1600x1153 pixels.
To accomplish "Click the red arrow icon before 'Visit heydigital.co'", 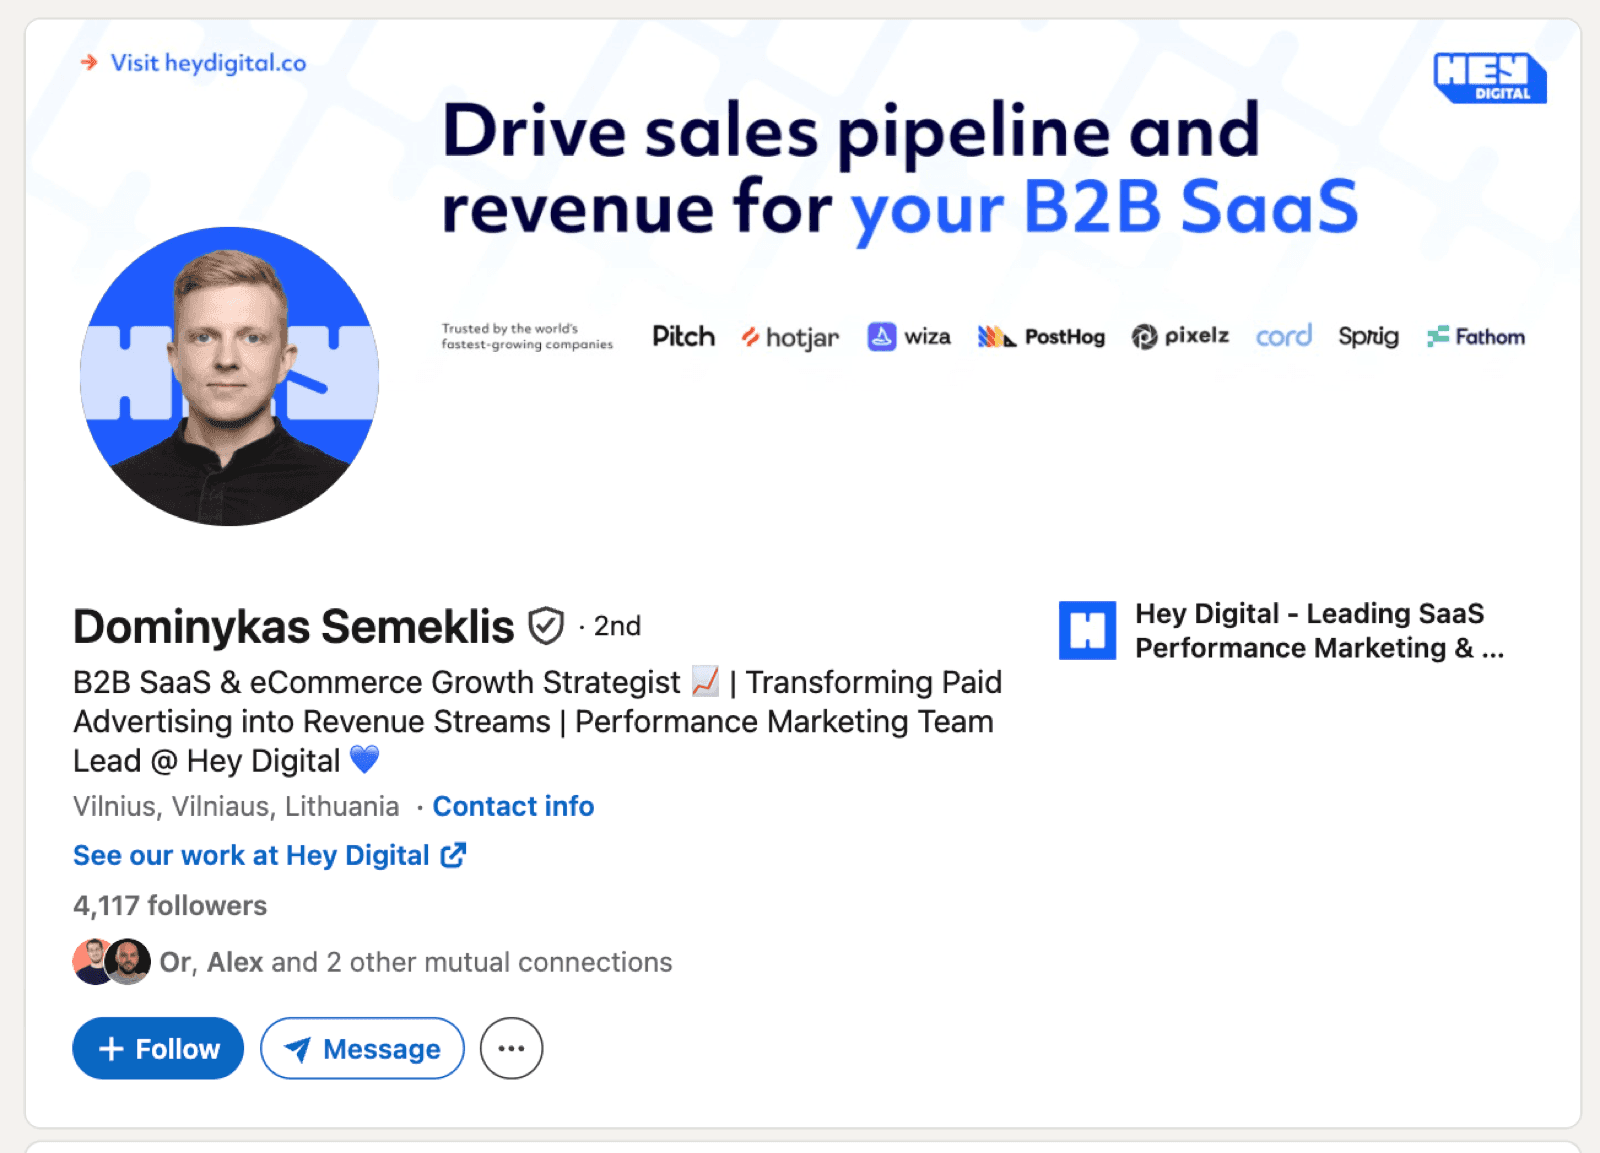I will pyautogui.click(x=89, y=62).
